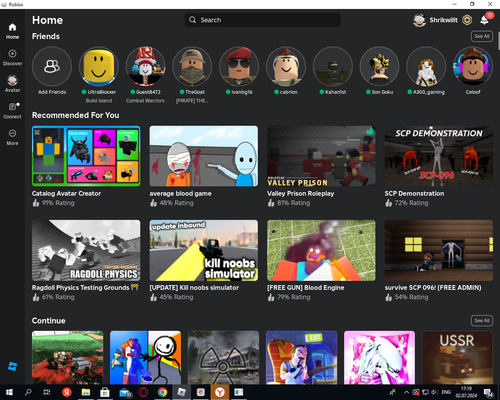This screenshot has height=400, width=500.
Task: Open SCP Demonstration thumbnail
Action: 439,156
